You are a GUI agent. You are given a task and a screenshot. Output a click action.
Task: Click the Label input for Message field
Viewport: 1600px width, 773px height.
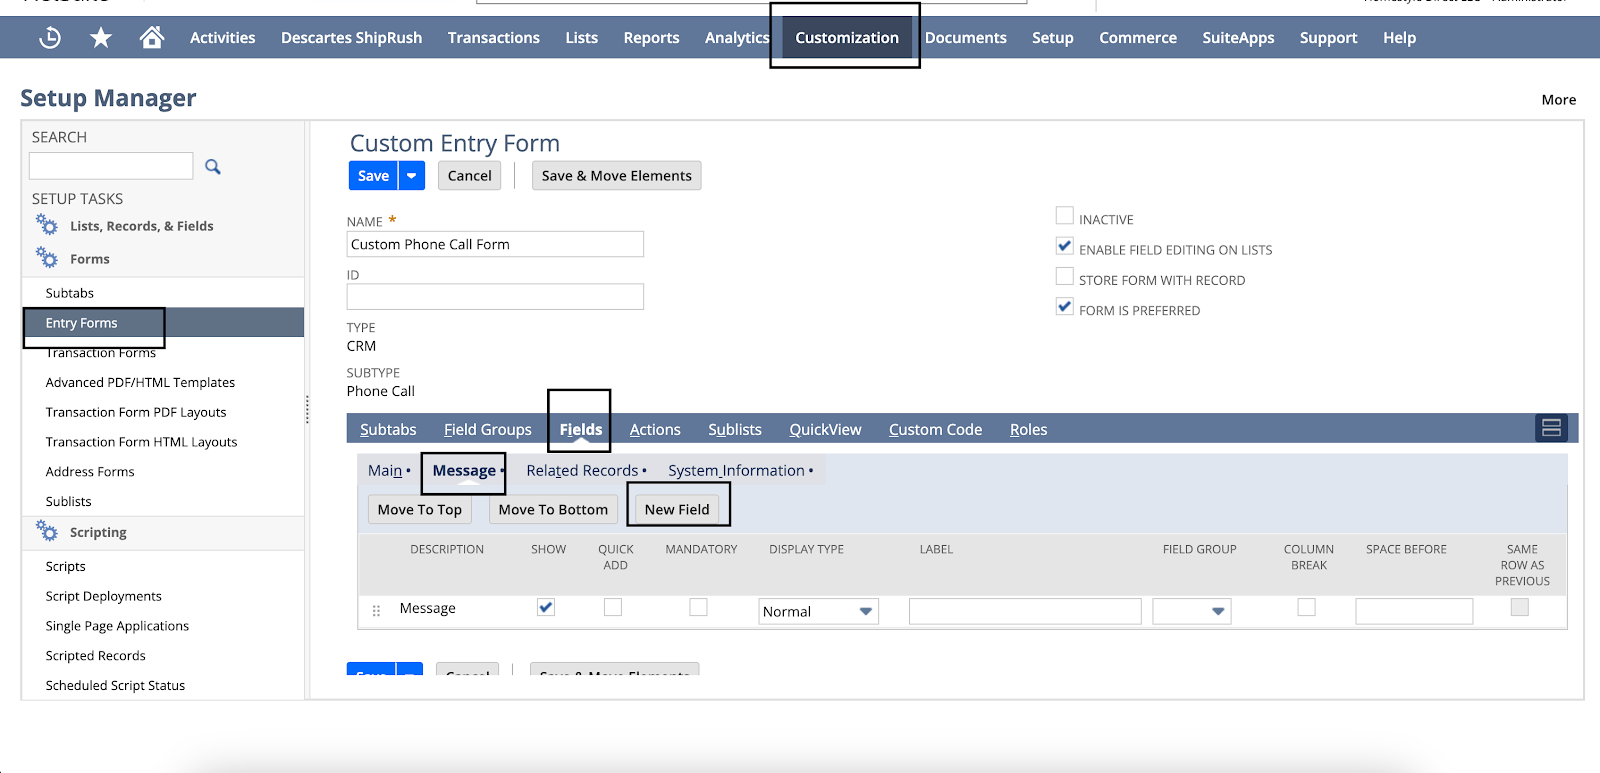[x=1025, y=611]
